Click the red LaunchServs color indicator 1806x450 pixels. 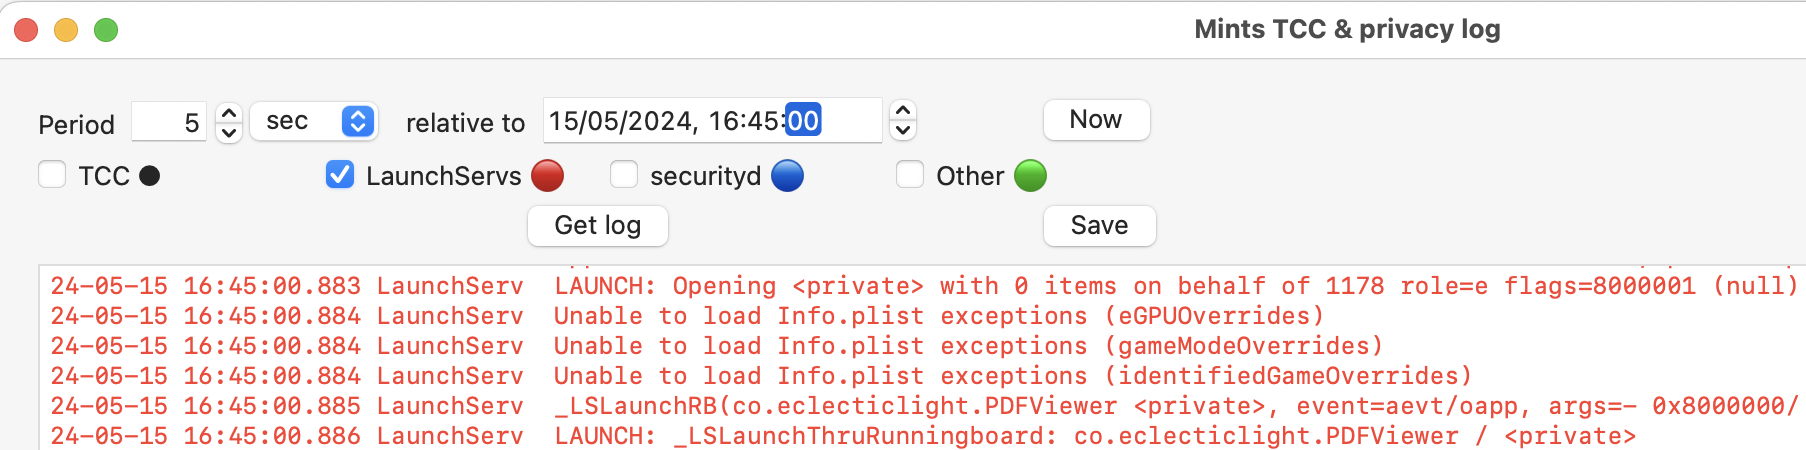[x=548, y=176]
